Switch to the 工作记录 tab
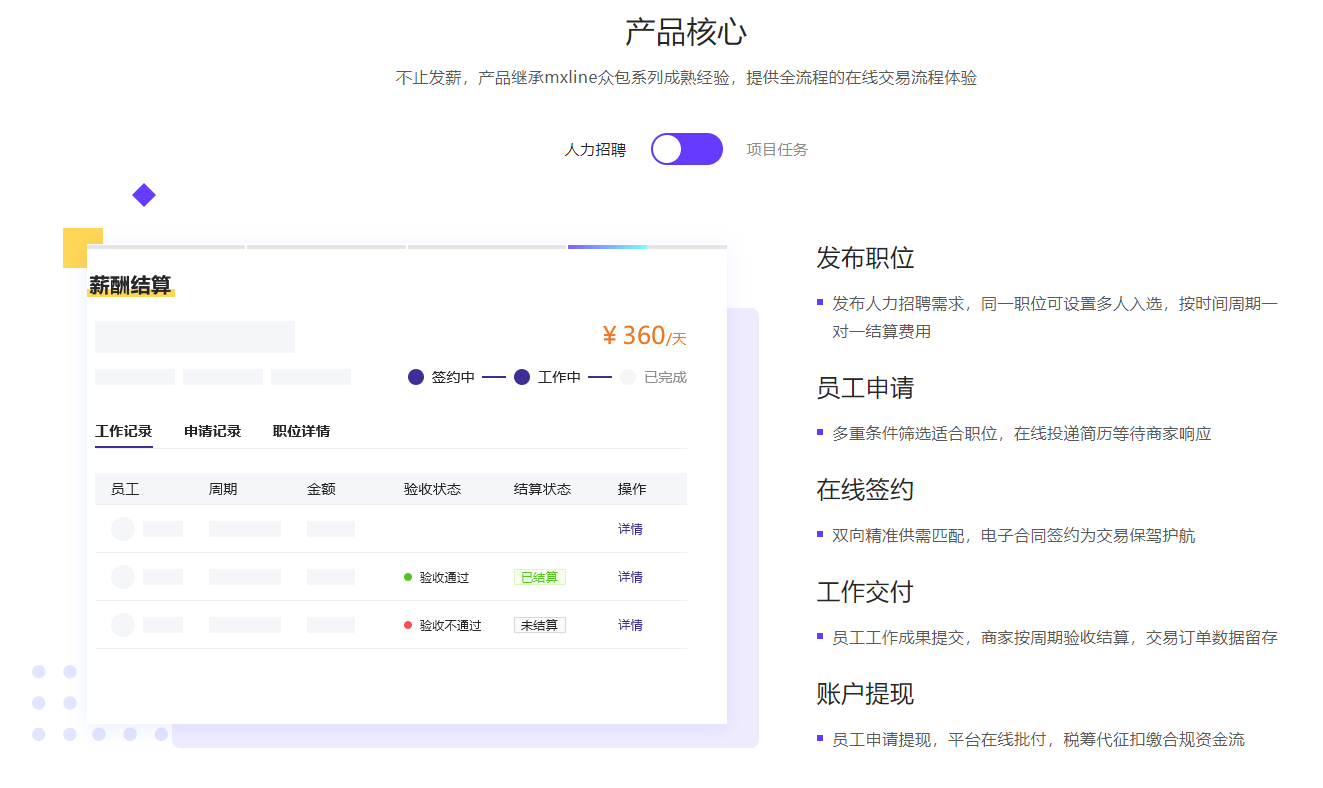Viewport: 1323px width, 788px height. [x=124, y=431]
